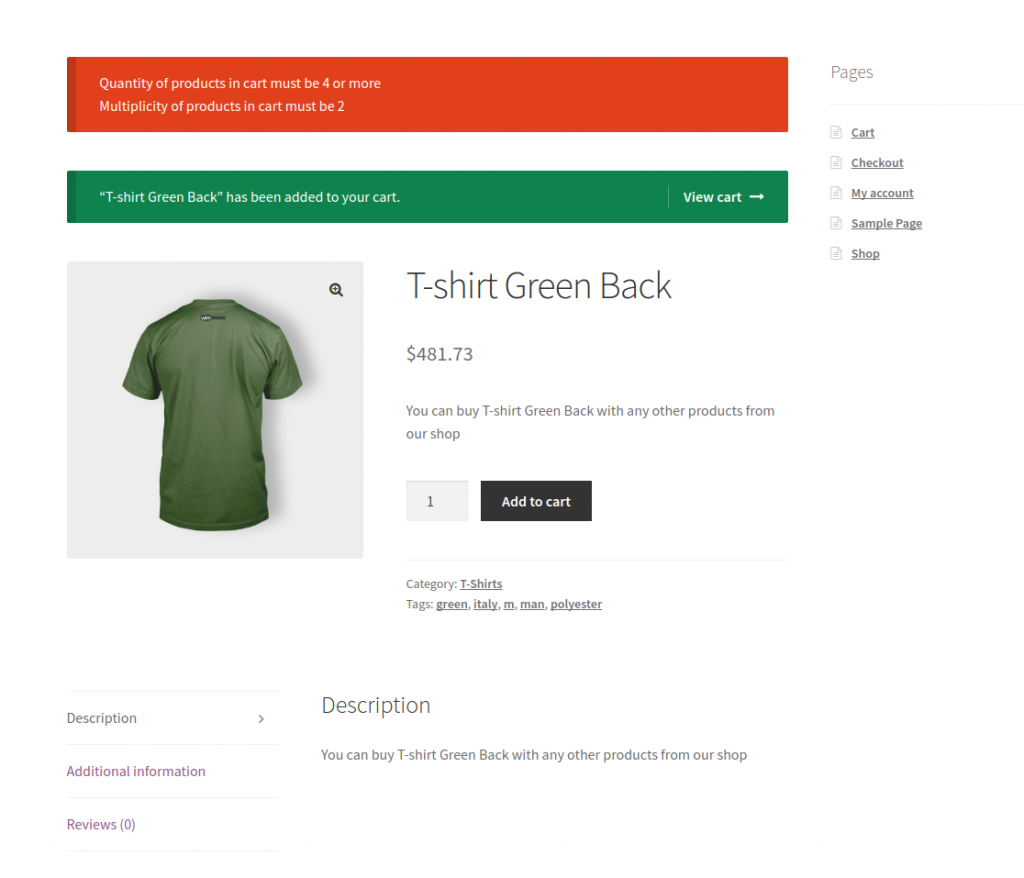The image size is (1024, 878).
Task: Click the page icon beside Cart
Action: pos(836,132)
